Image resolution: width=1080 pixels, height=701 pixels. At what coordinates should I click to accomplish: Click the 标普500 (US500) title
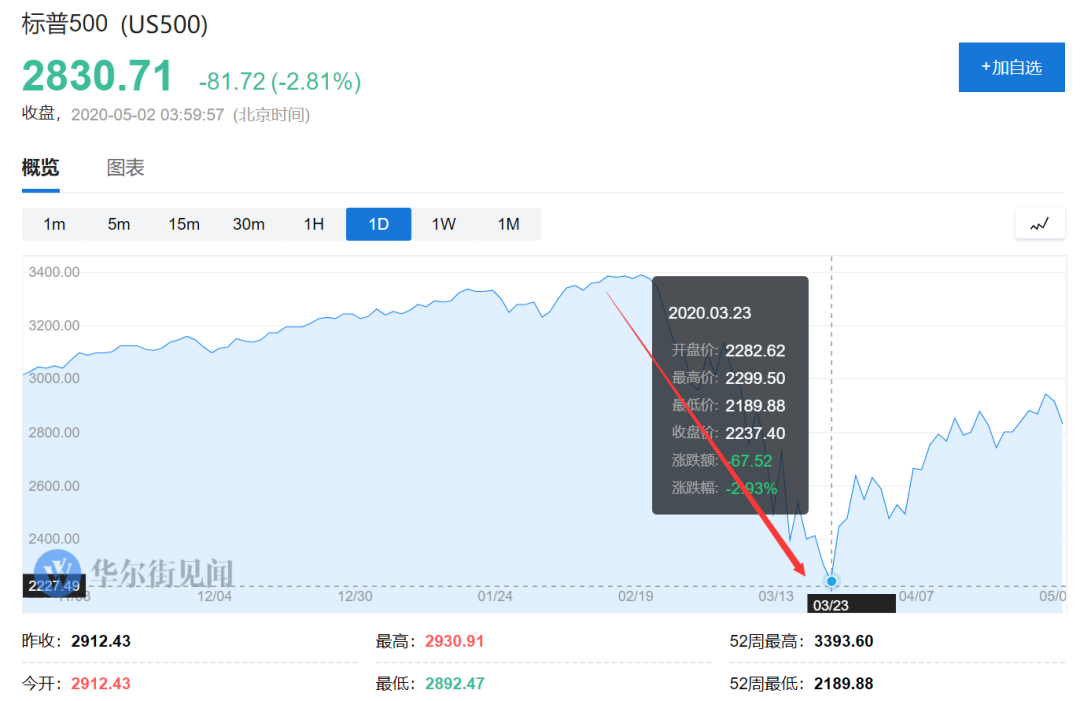click(114, 24)
